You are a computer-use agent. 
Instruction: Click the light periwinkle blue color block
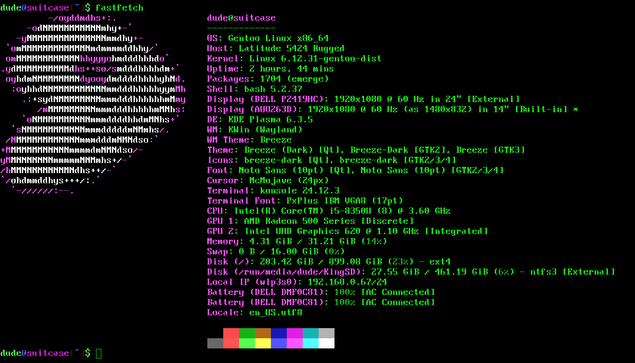[x=279, y=343]
